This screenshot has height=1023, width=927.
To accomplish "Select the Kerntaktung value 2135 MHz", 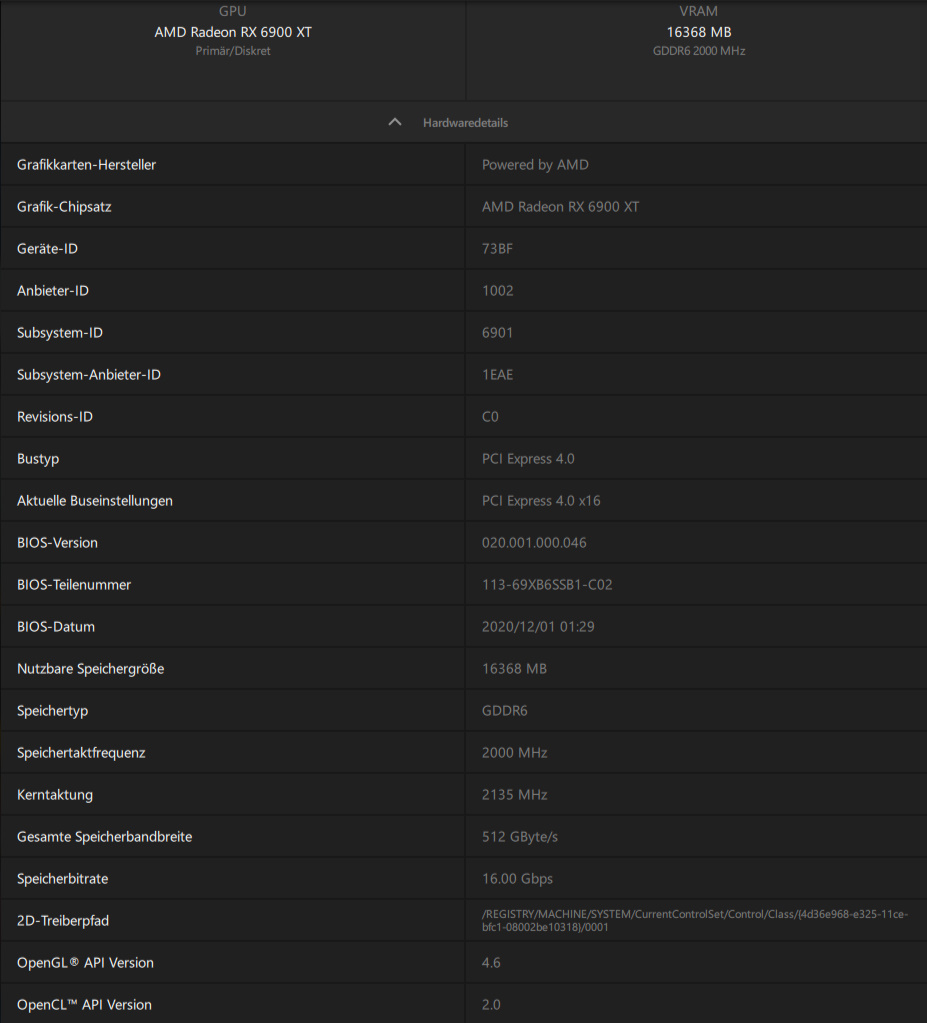I will 514,795.
